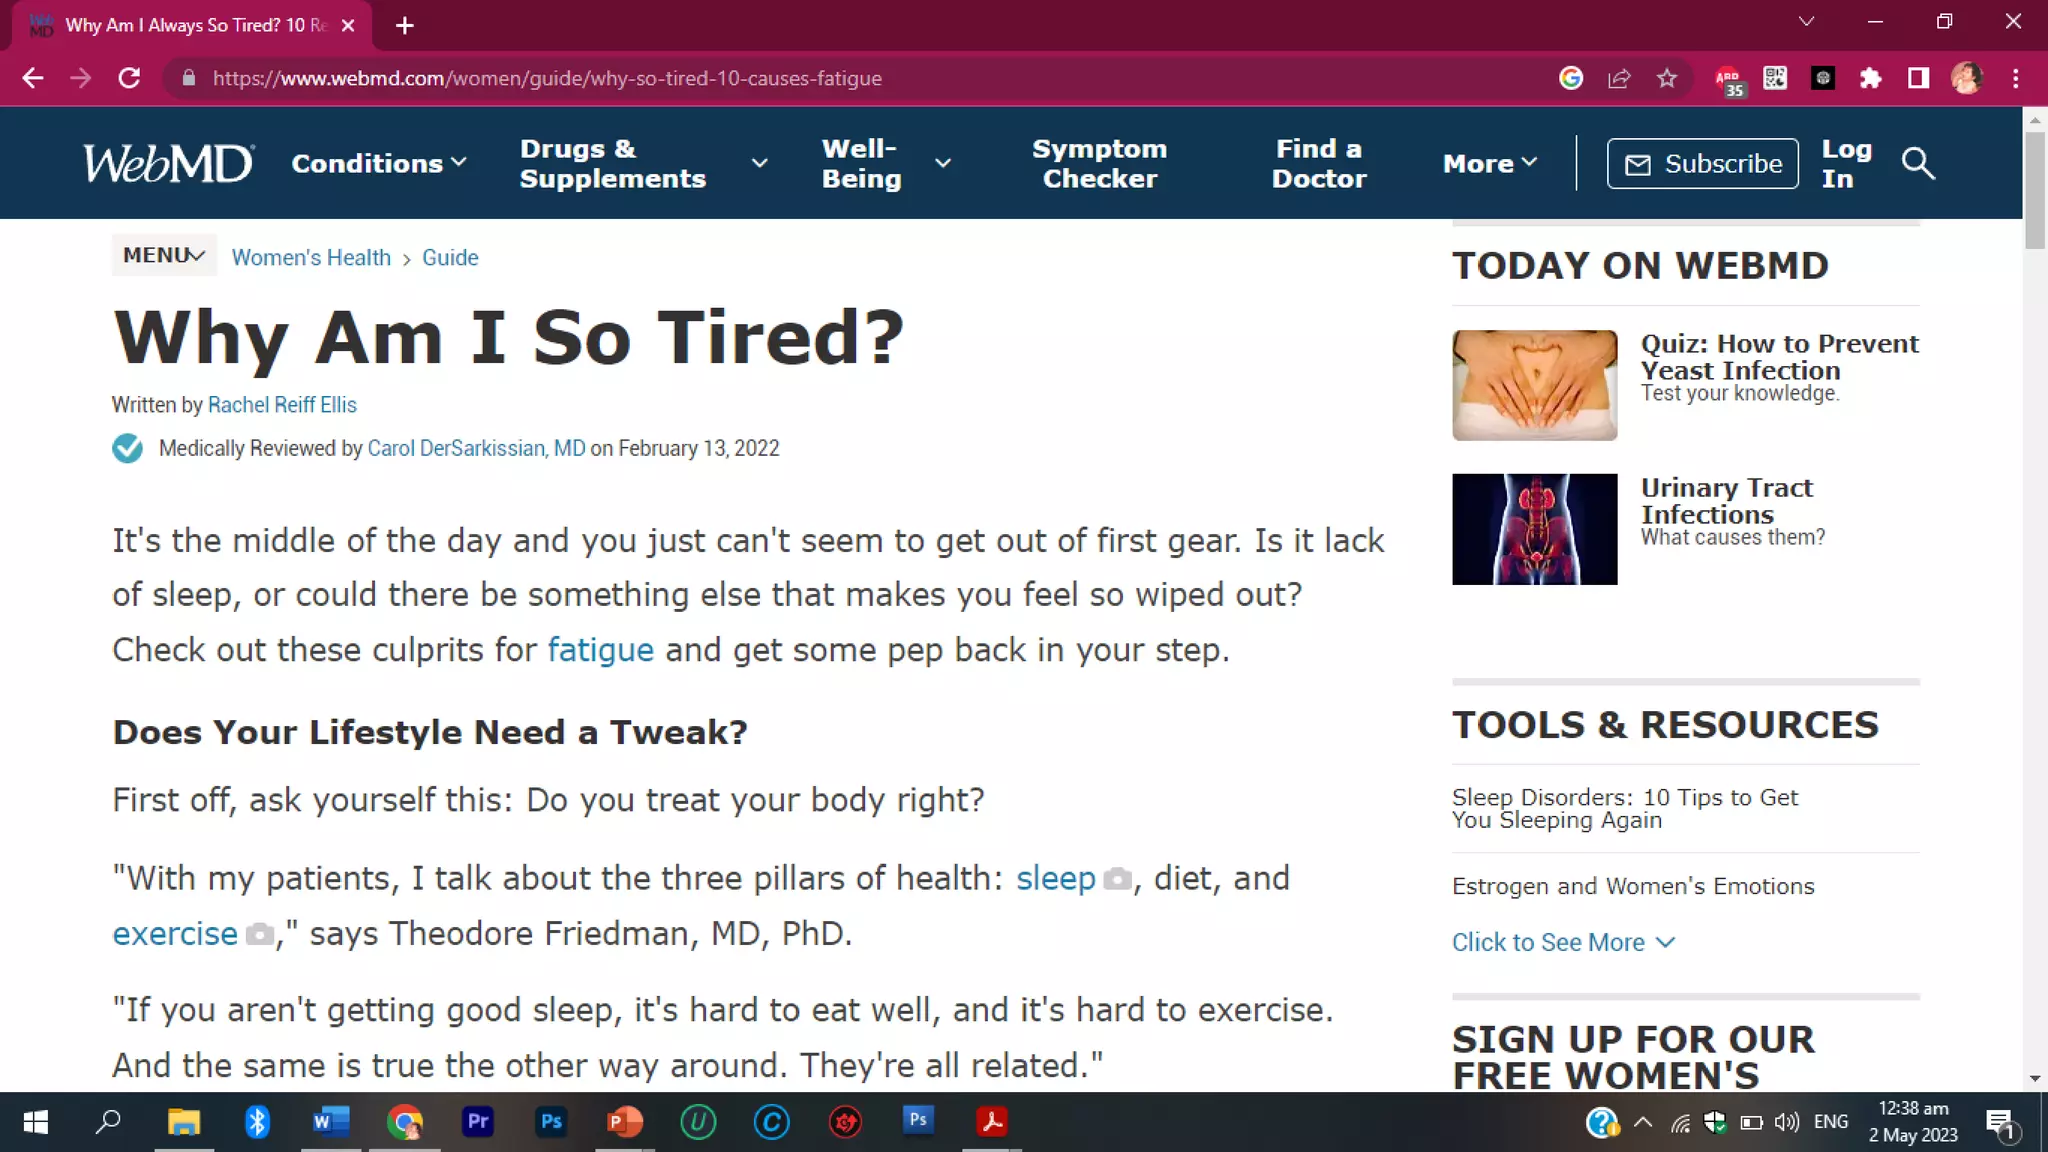Viewport: 2048px width, 1152px height.
Task: Open the Symptom Checker menu item
Action: [1099, 163]
